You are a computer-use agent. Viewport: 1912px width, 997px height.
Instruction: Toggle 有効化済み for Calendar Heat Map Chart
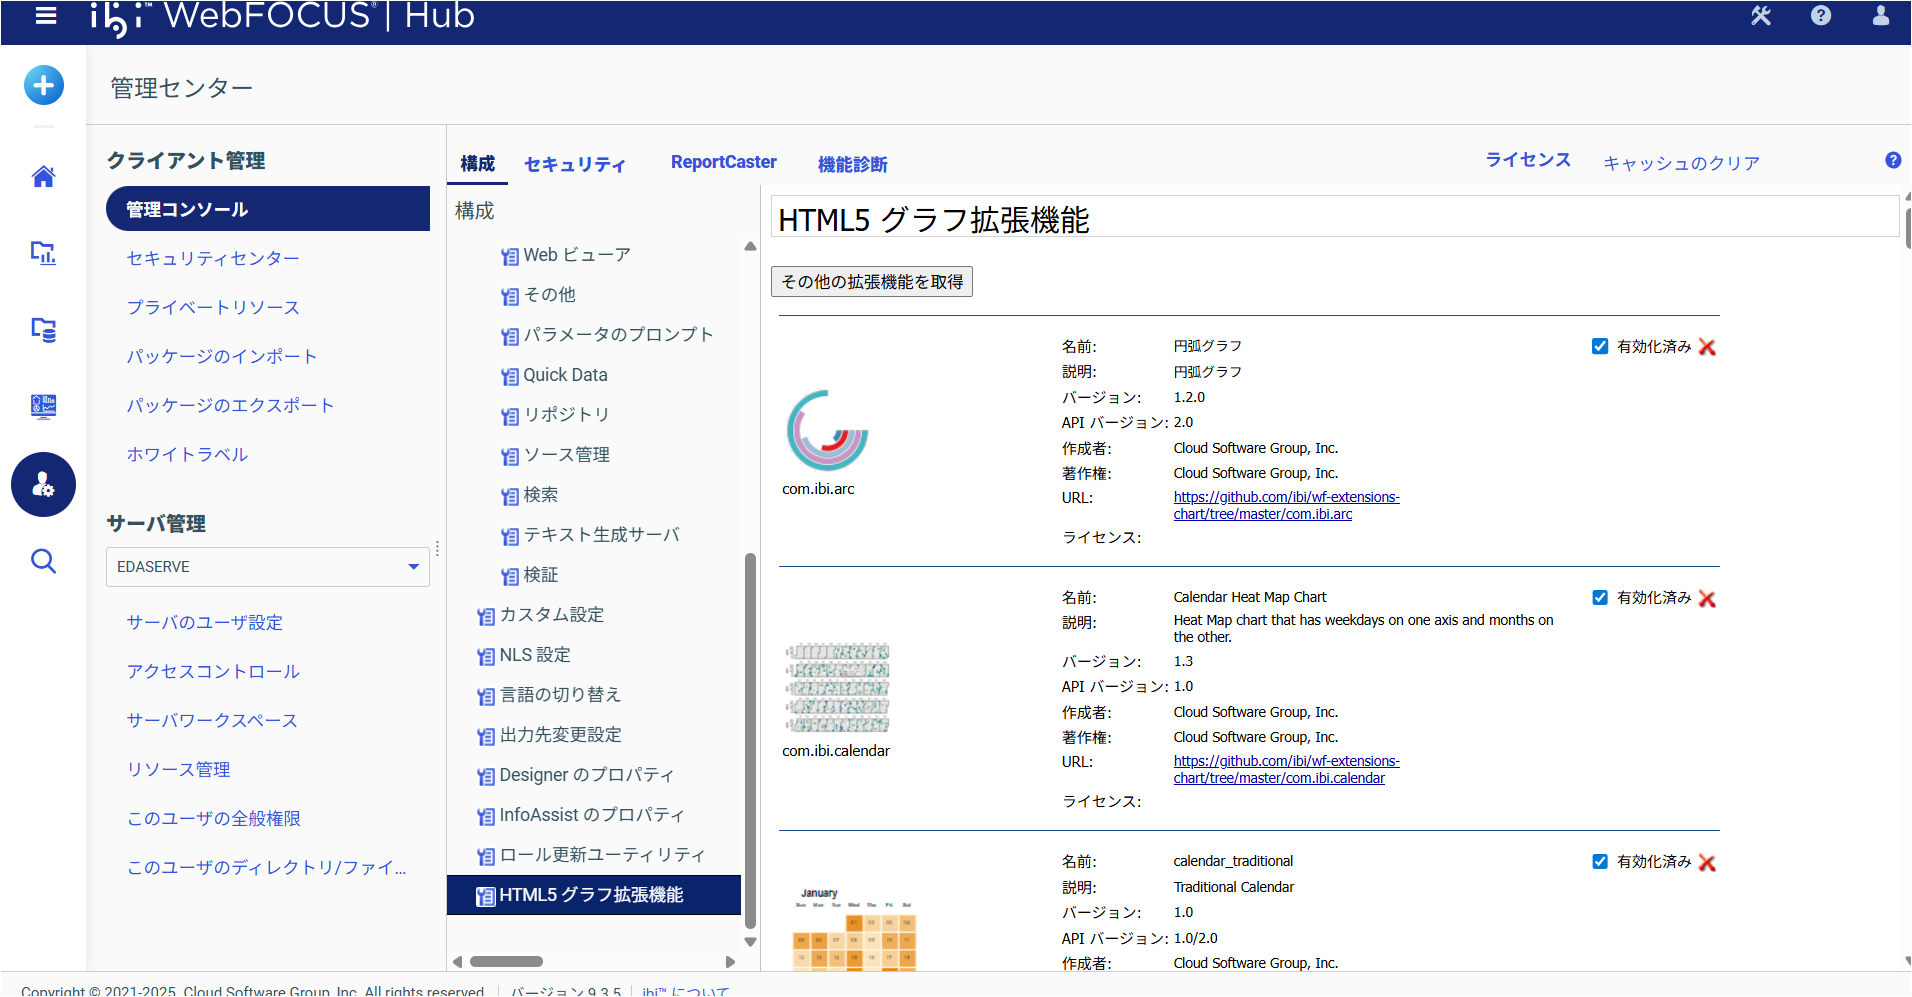tap(1600, 597)
